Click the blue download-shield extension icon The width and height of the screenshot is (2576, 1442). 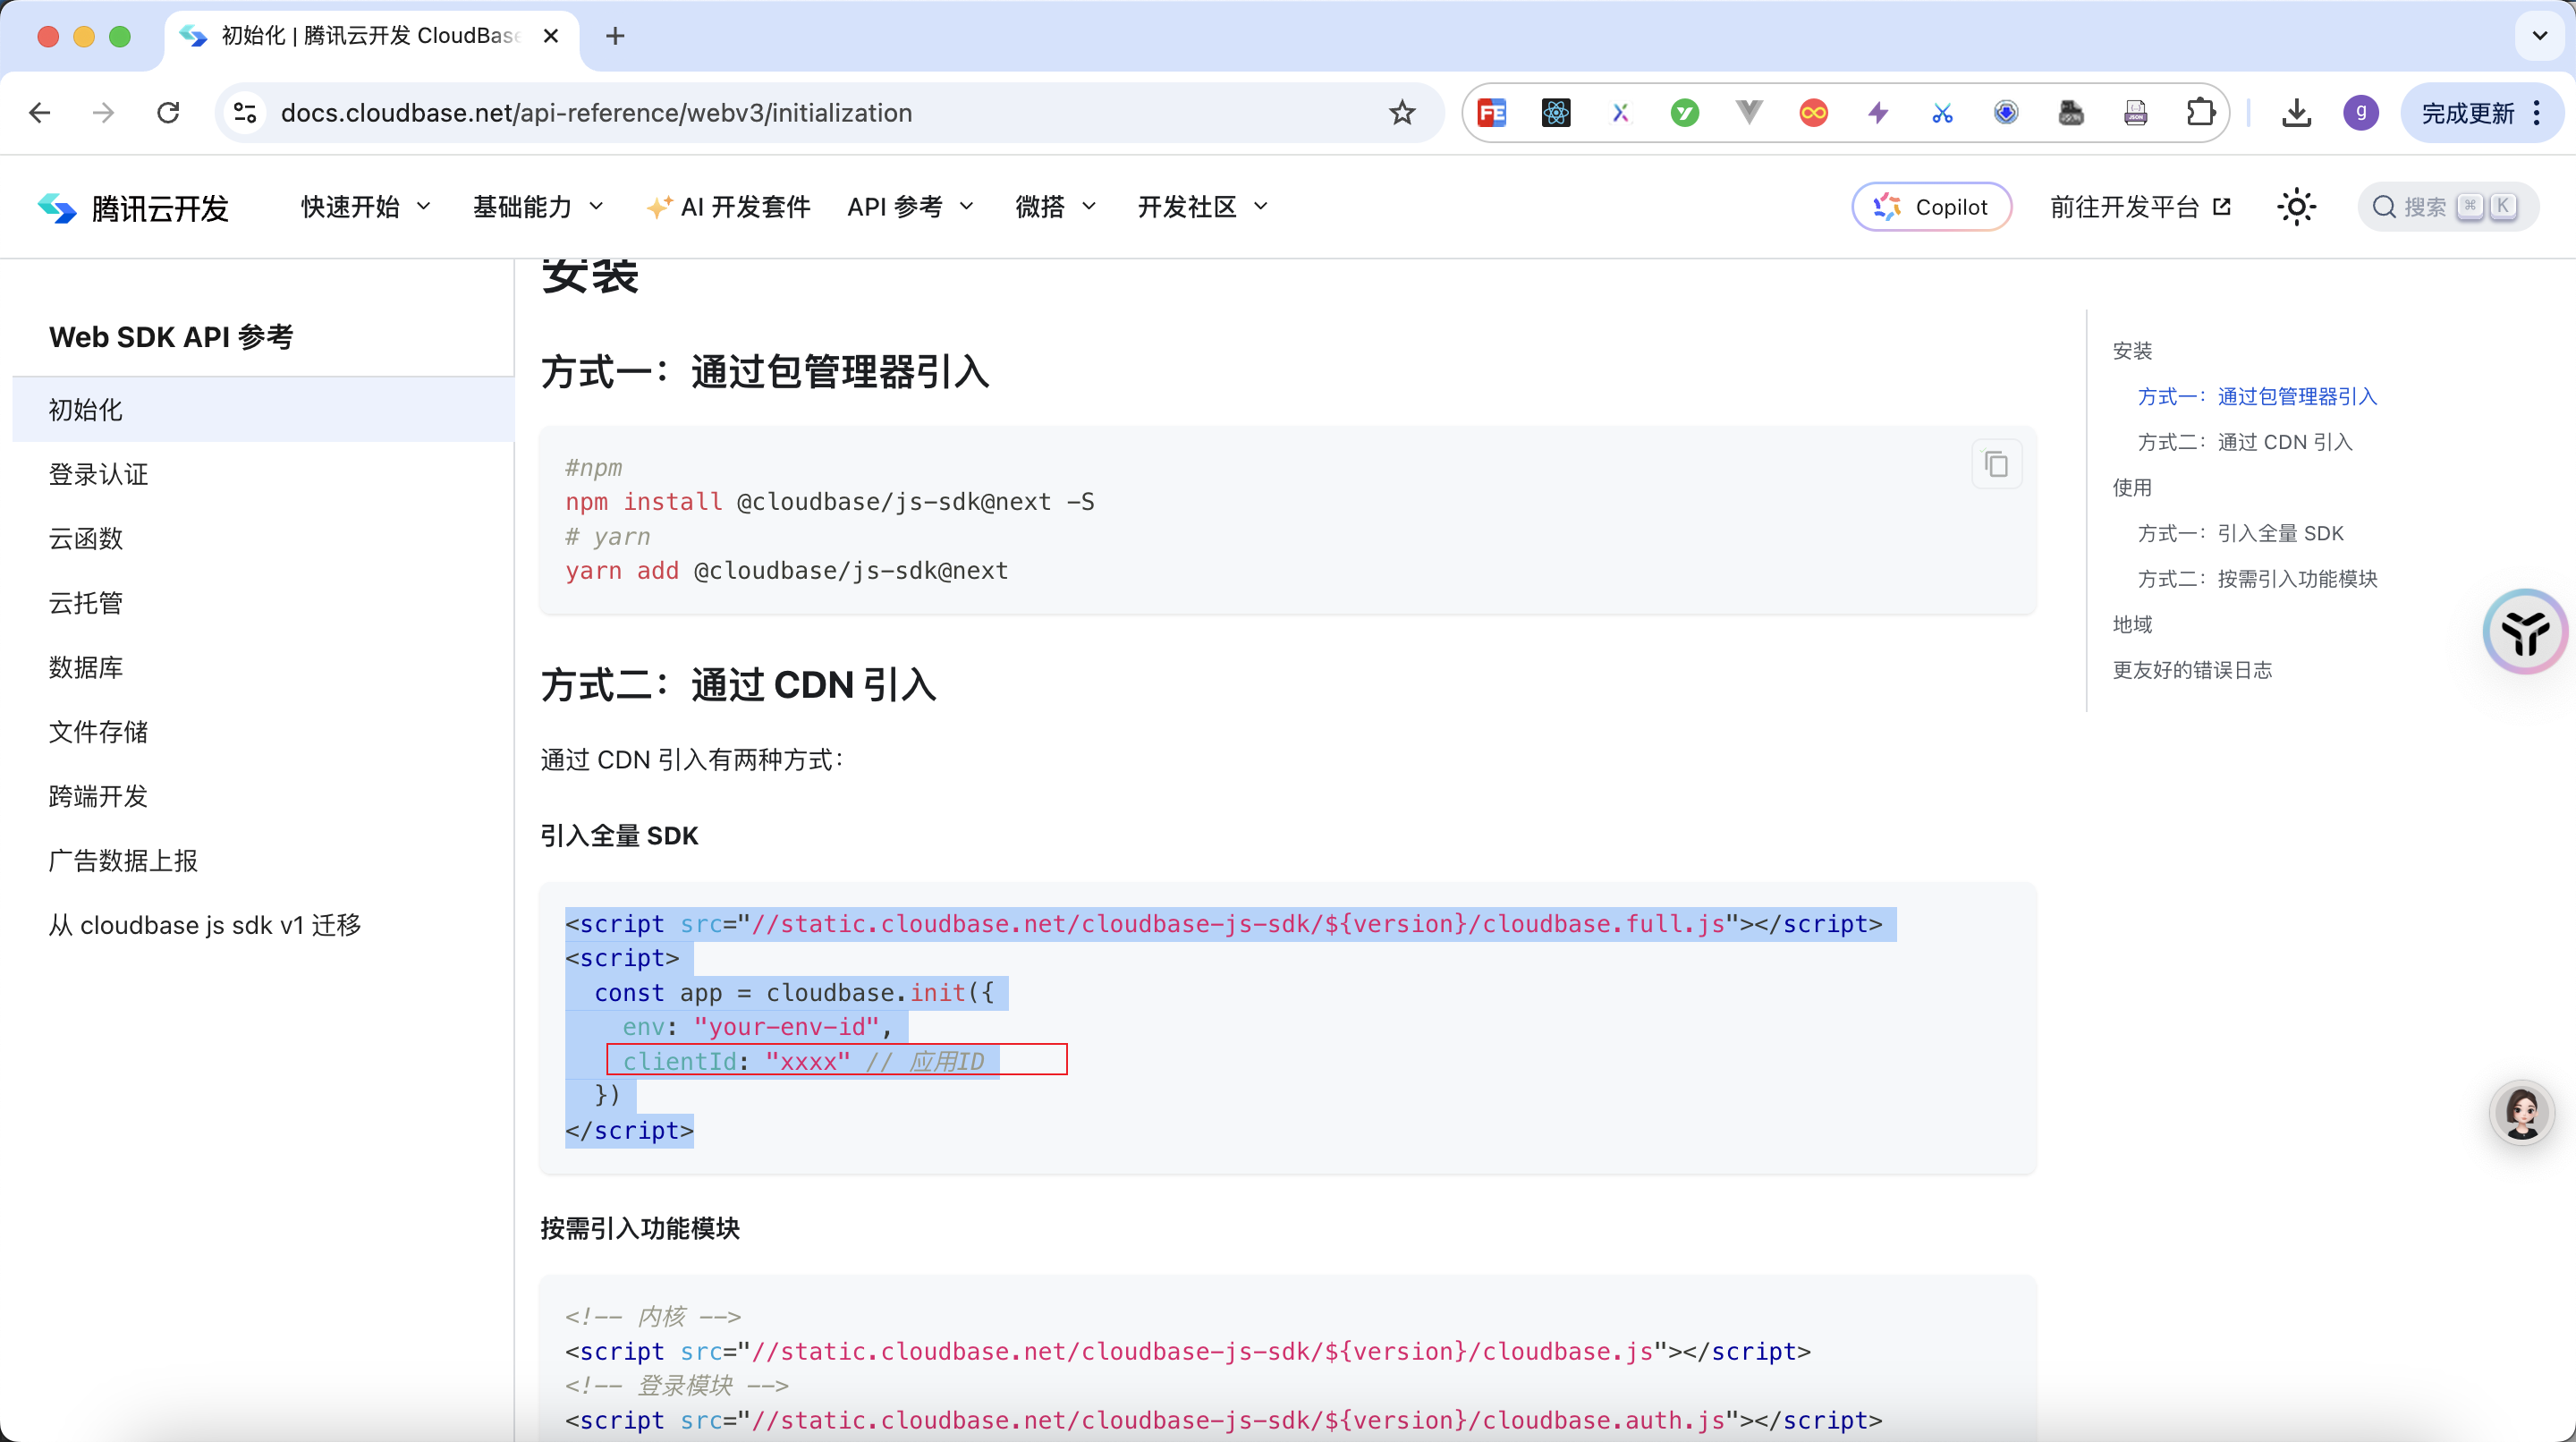click(2006, 113)
